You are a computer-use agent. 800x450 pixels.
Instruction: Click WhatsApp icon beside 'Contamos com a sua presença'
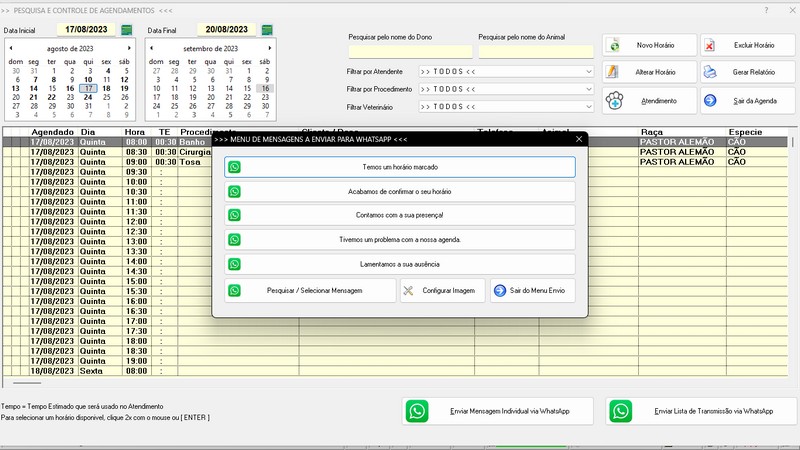tap(235, 215)
